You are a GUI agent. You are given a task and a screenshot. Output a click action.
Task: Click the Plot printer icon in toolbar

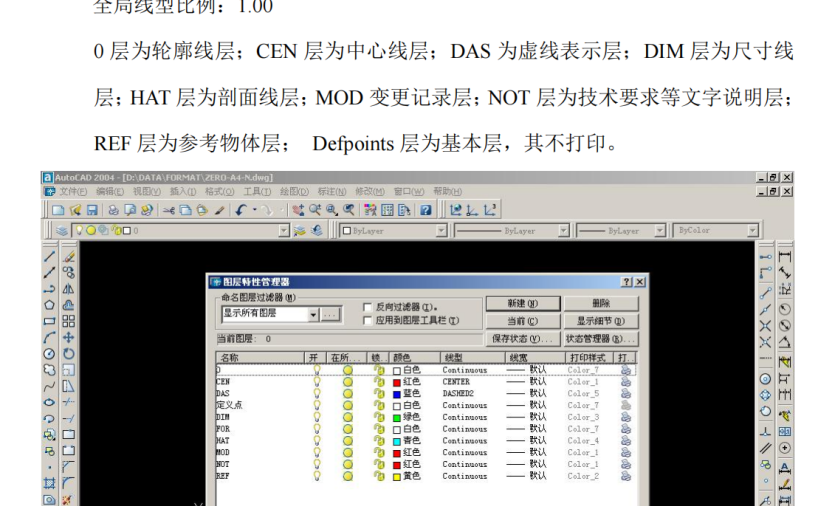point(113,210)
